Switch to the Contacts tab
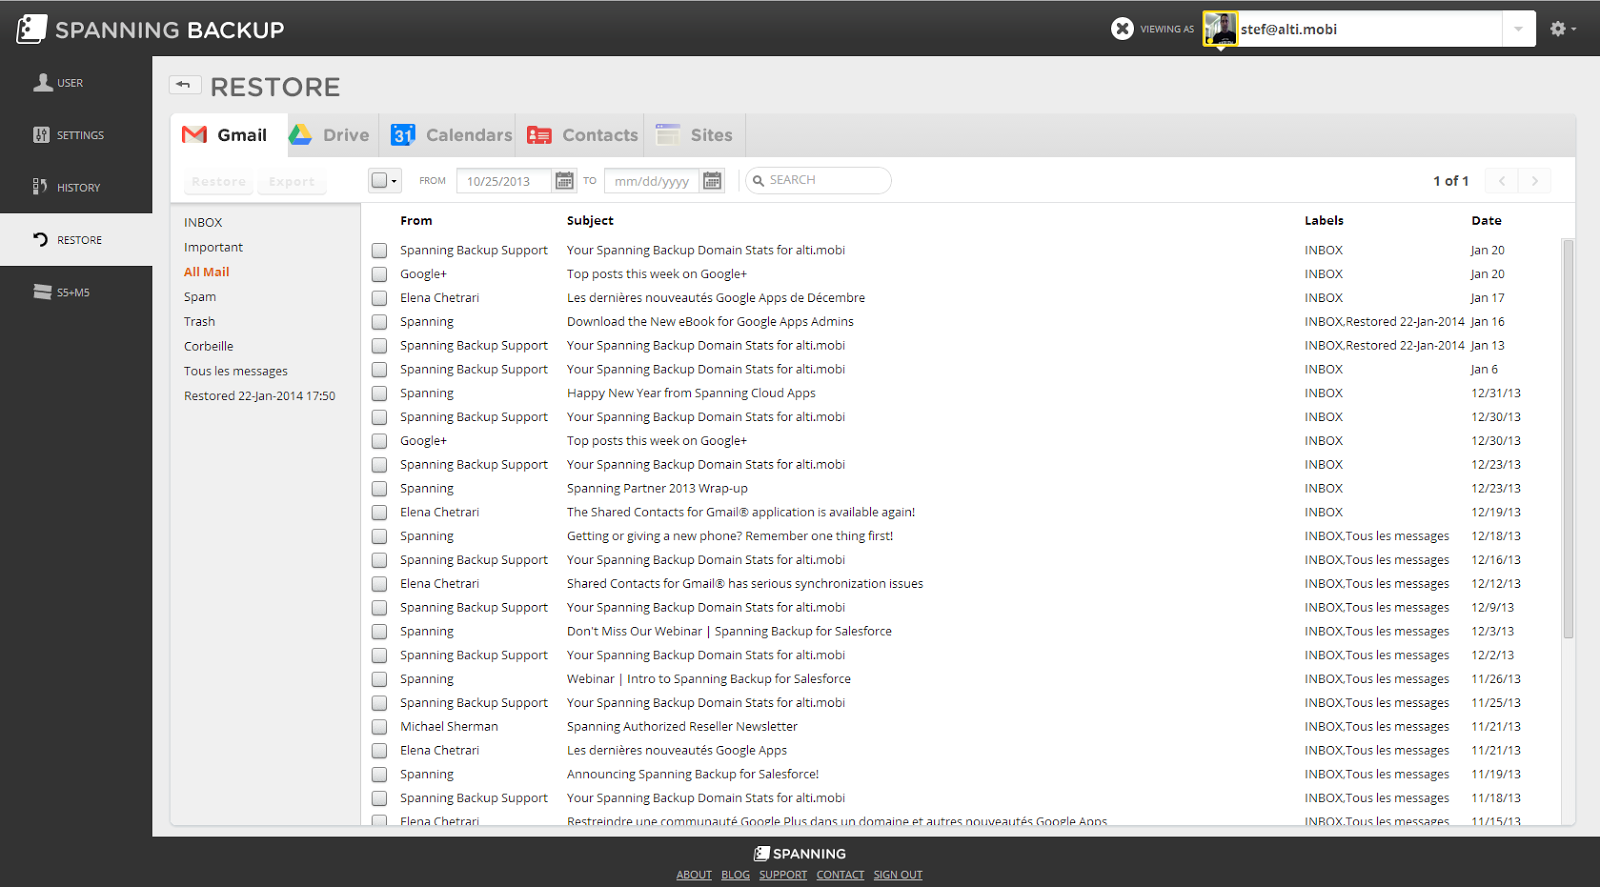Image resolution: width=1600 pixels, height=887 pixels. click(x=580, y=135)
